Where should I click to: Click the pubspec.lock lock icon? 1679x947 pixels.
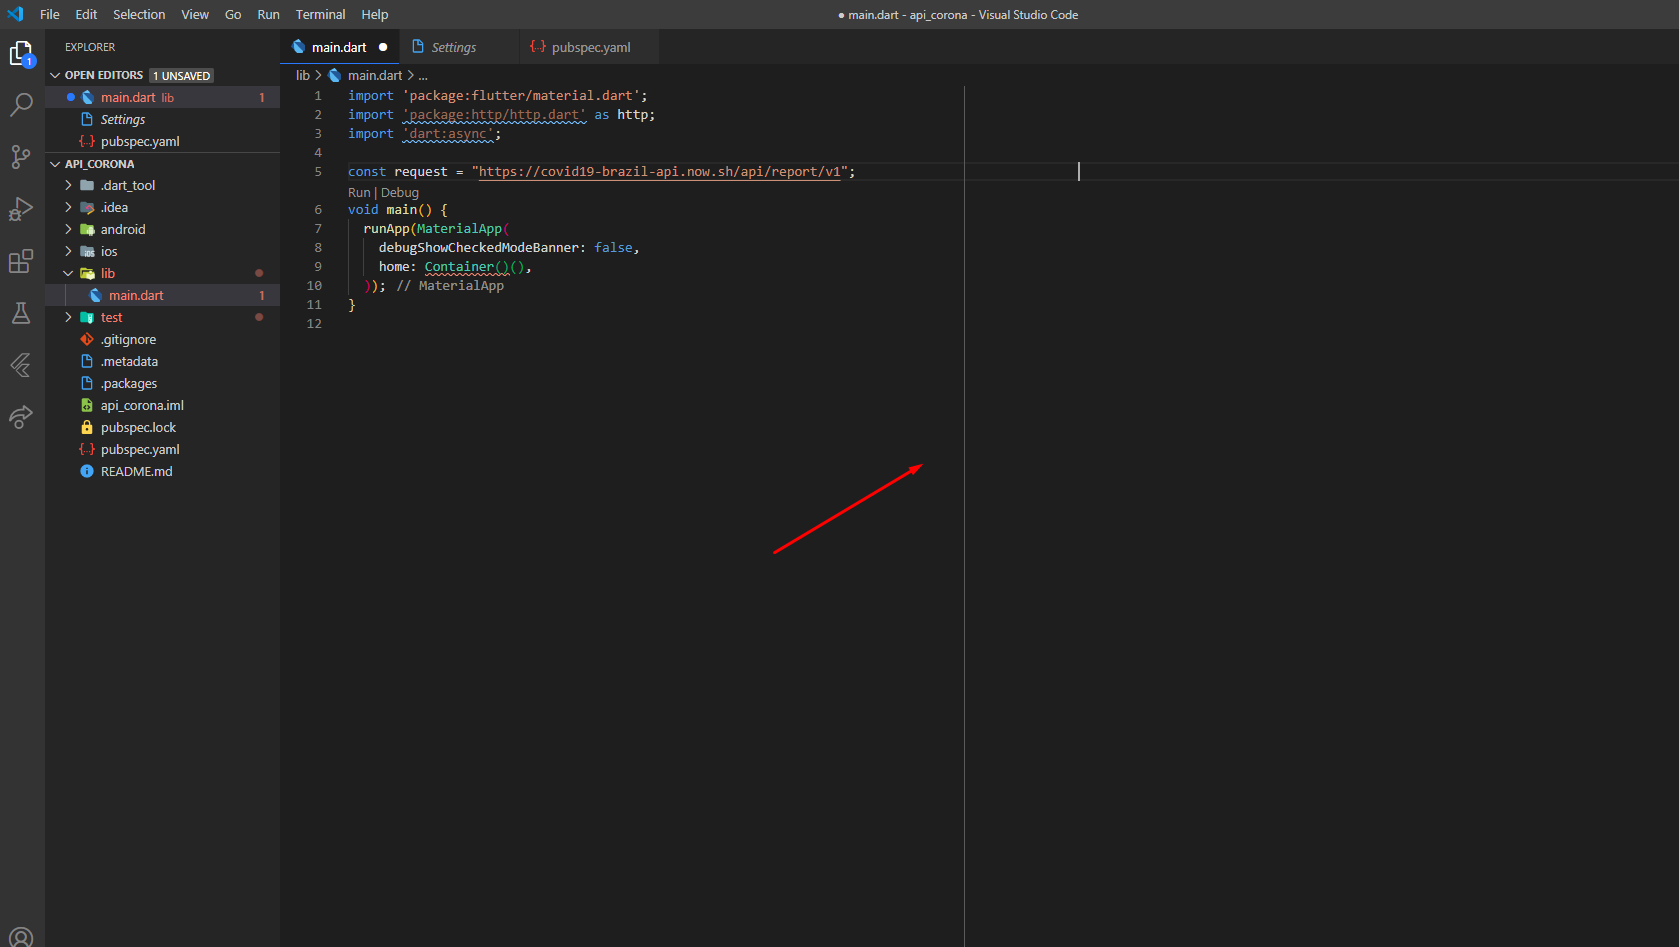point(87,427)
